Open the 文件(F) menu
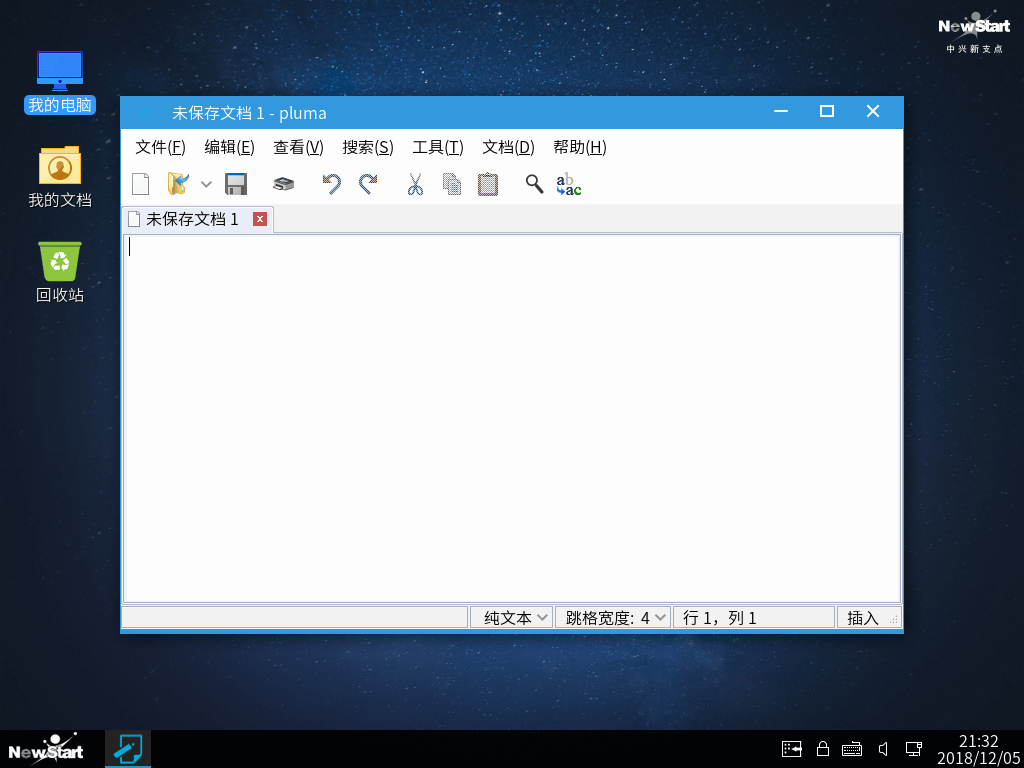 [x=160, y=147]
